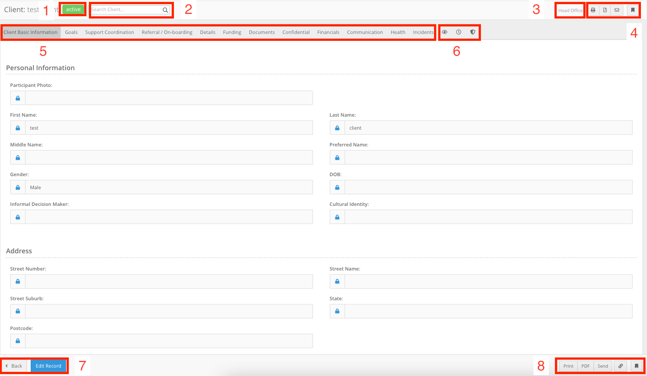647x376 pixels.
Task: Open the Documents tab
Action: coord(262,32)
